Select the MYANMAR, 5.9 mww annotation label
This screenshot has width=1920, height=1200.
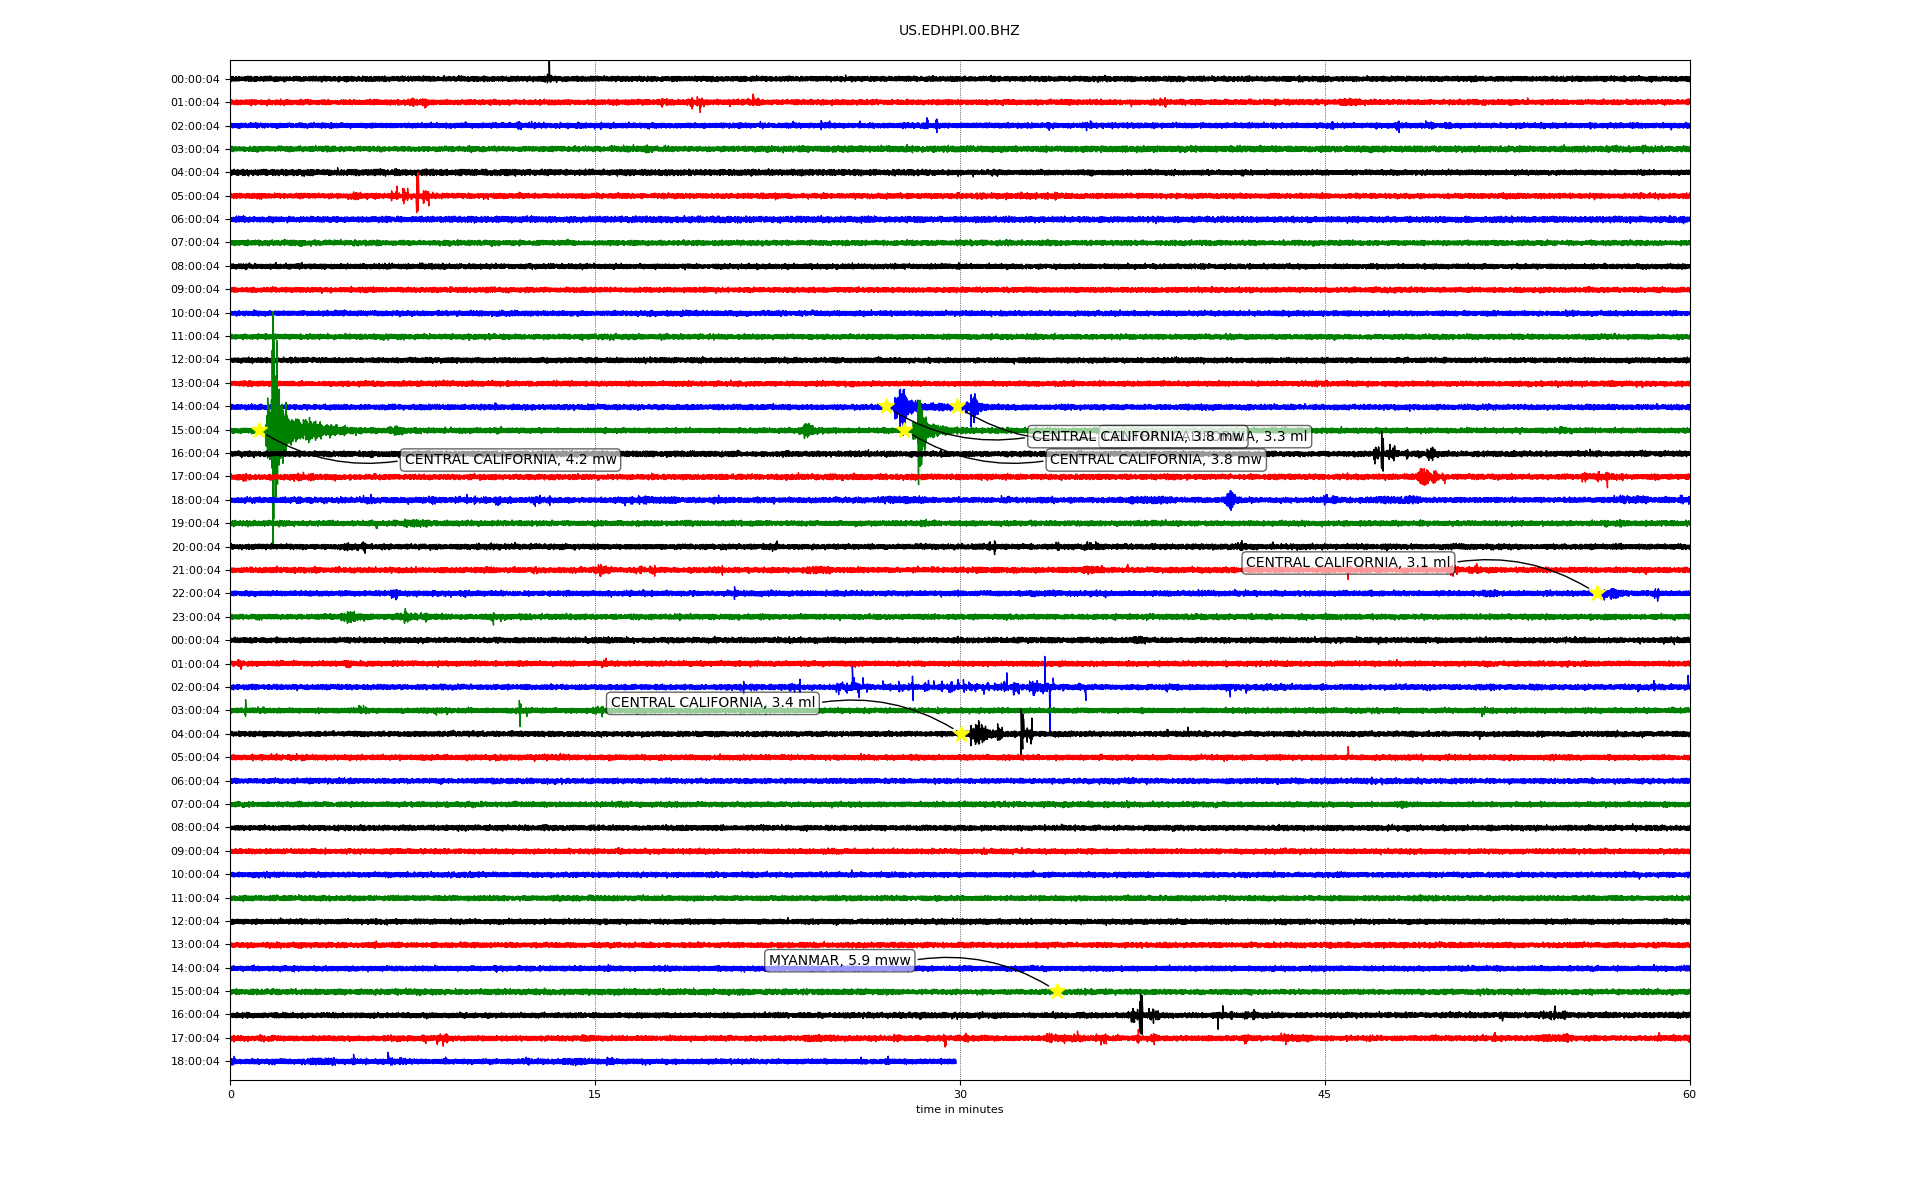point(839,960)
